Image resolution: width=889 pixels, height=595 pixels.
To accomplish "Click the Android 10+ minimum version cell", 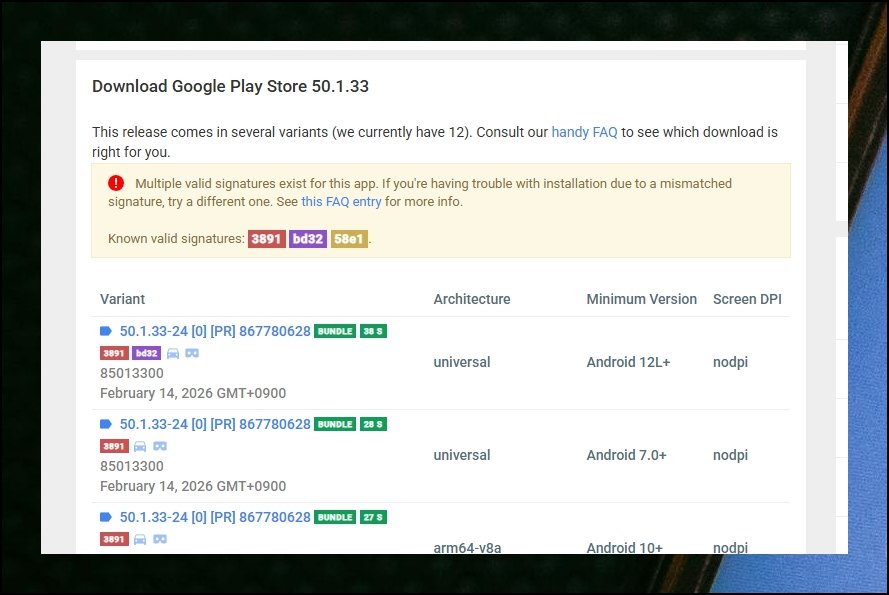I will [624, 547].
